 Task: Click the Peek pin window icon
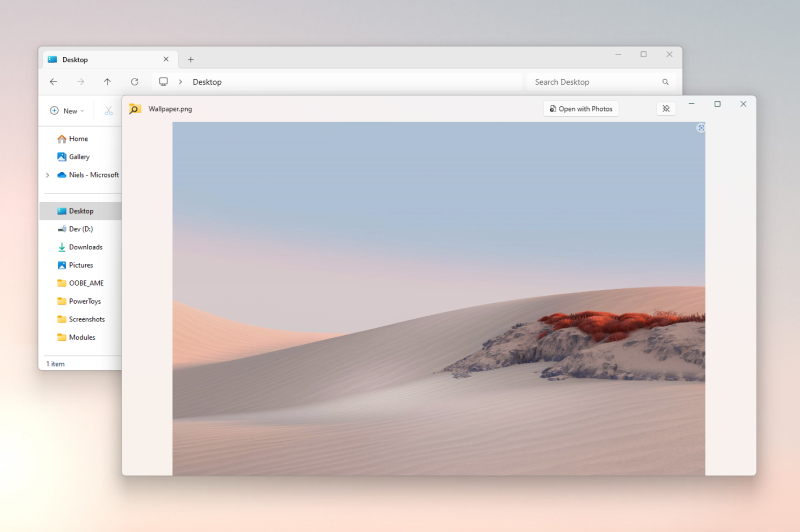point(666,109)
